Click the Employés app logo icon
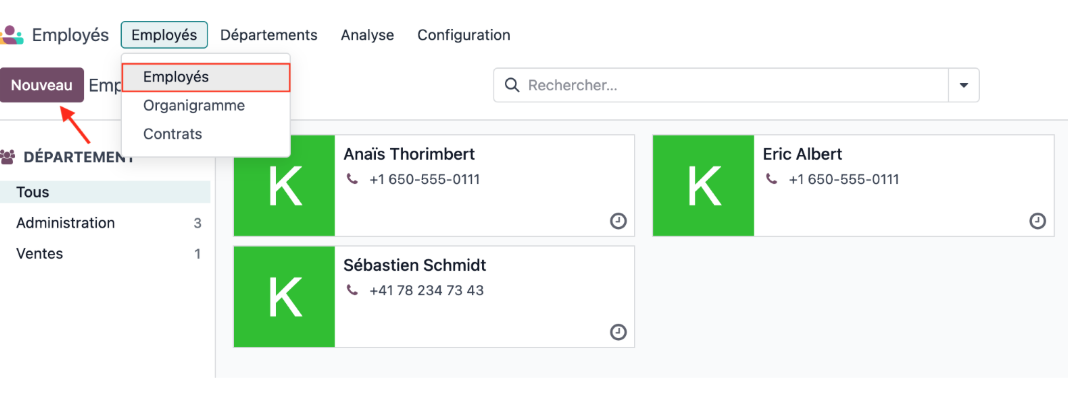The height and width of the screenshot is (393, 1068). click(11, 35)
